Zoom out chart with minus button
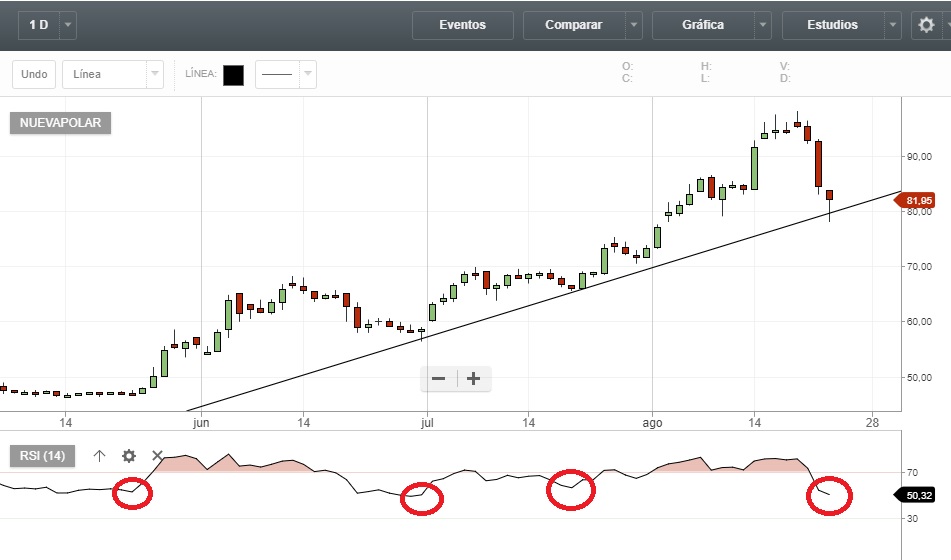Viewport: 951px width, 560px height. [439, 379]
